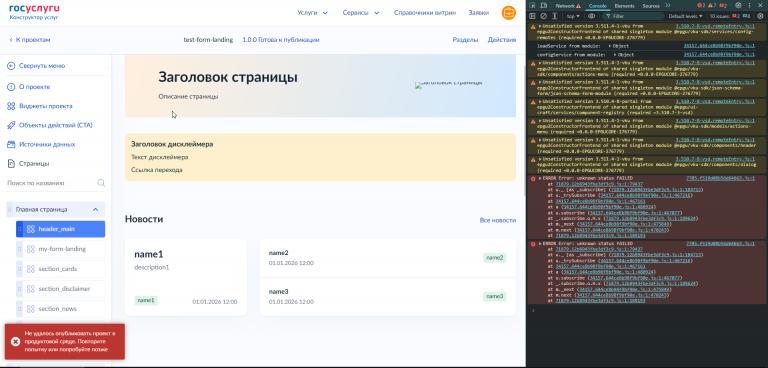Click the Источники данных icon
The height and width of the screenshot is (368, 768).
coord(11,145)
